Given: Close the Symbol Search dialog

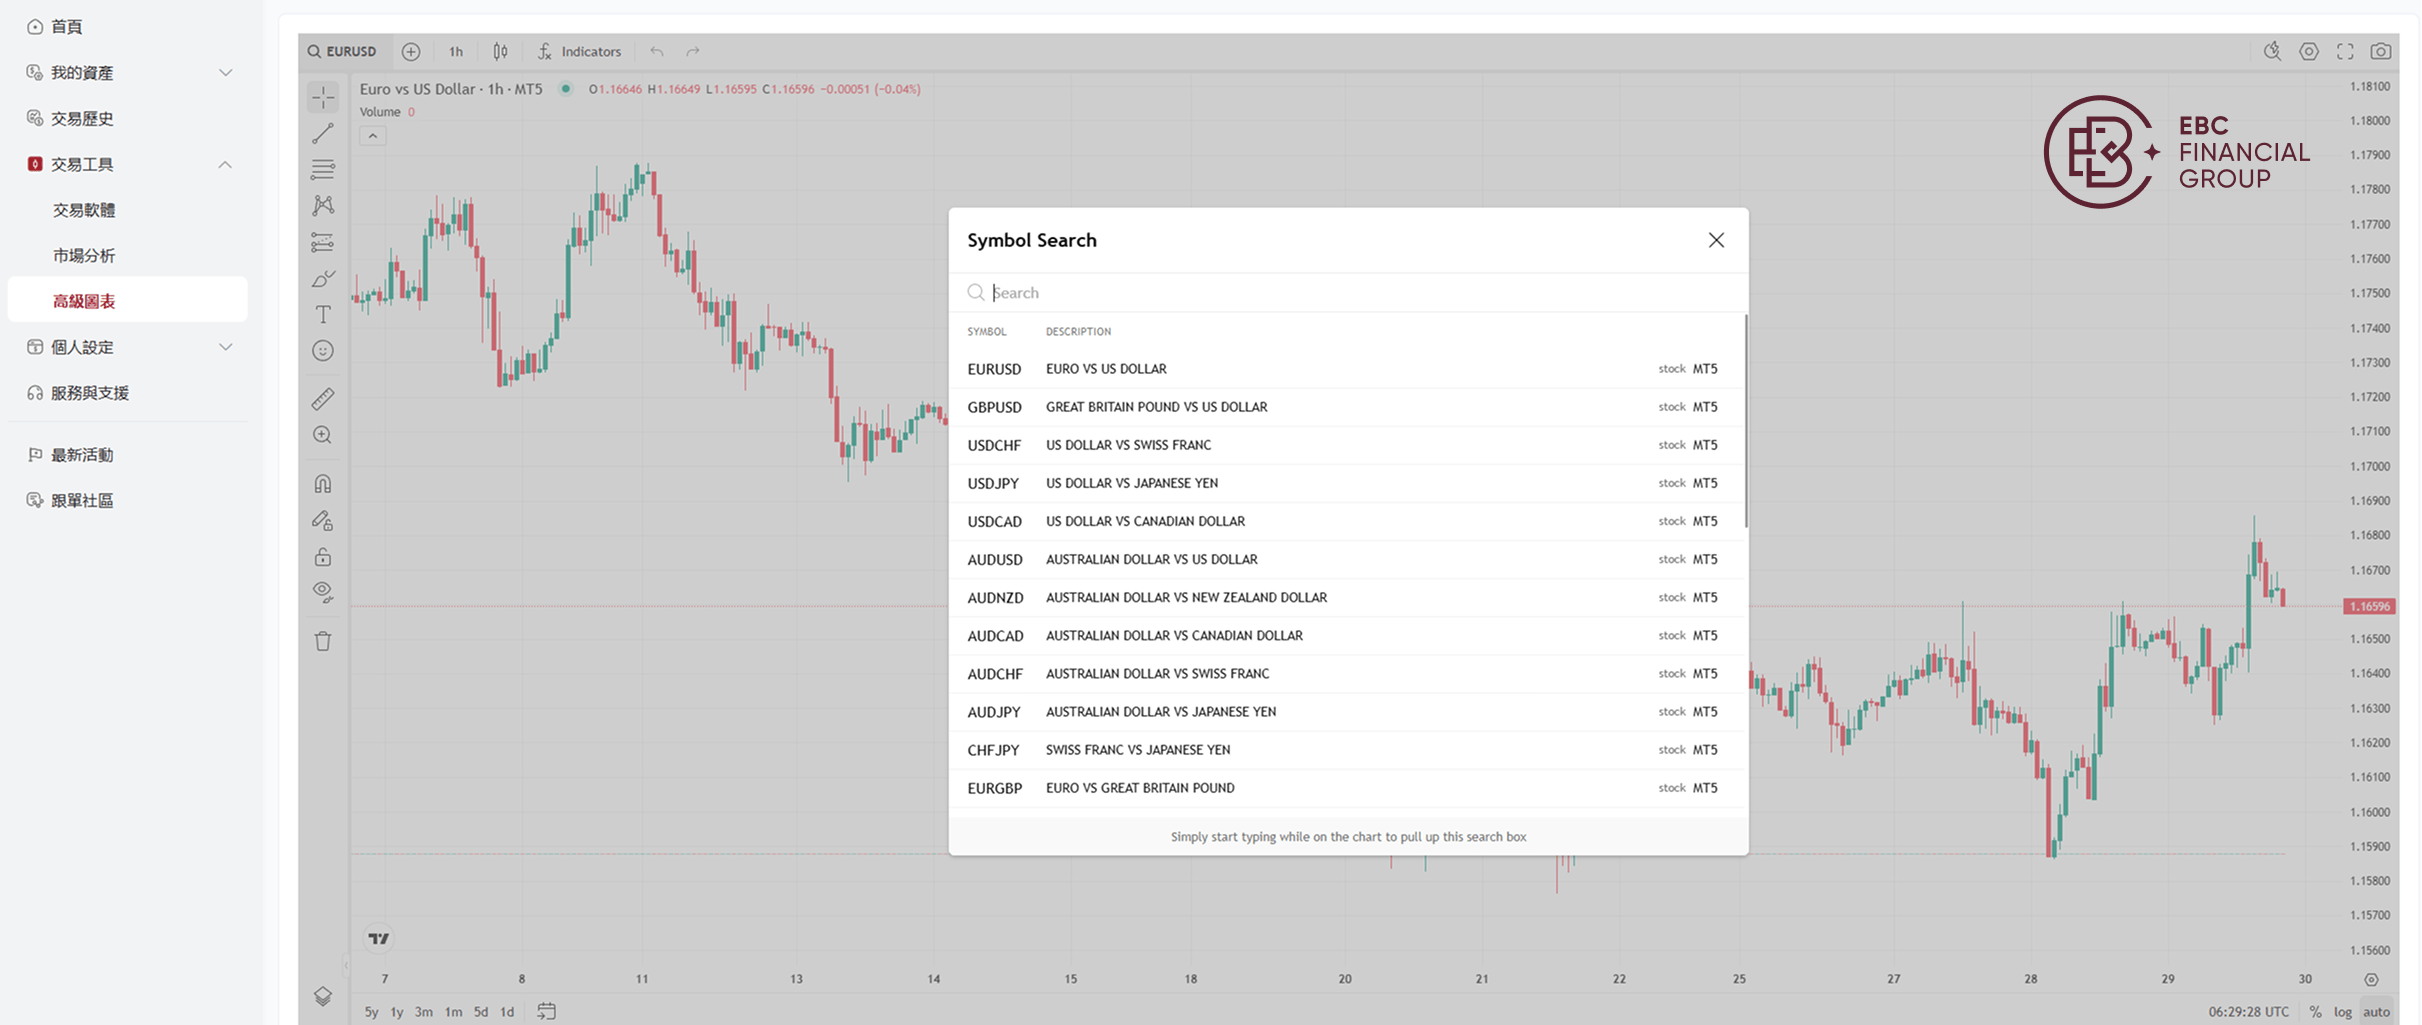Looking at the screenshot, I should (x=1716, y=240).
